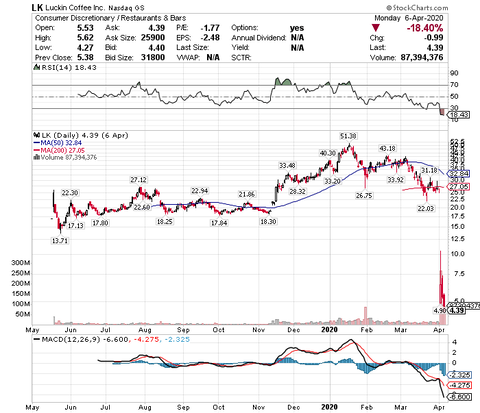Click the 300M volume axis label
Viewport: 480px width, 413px height.
point(21,263)
